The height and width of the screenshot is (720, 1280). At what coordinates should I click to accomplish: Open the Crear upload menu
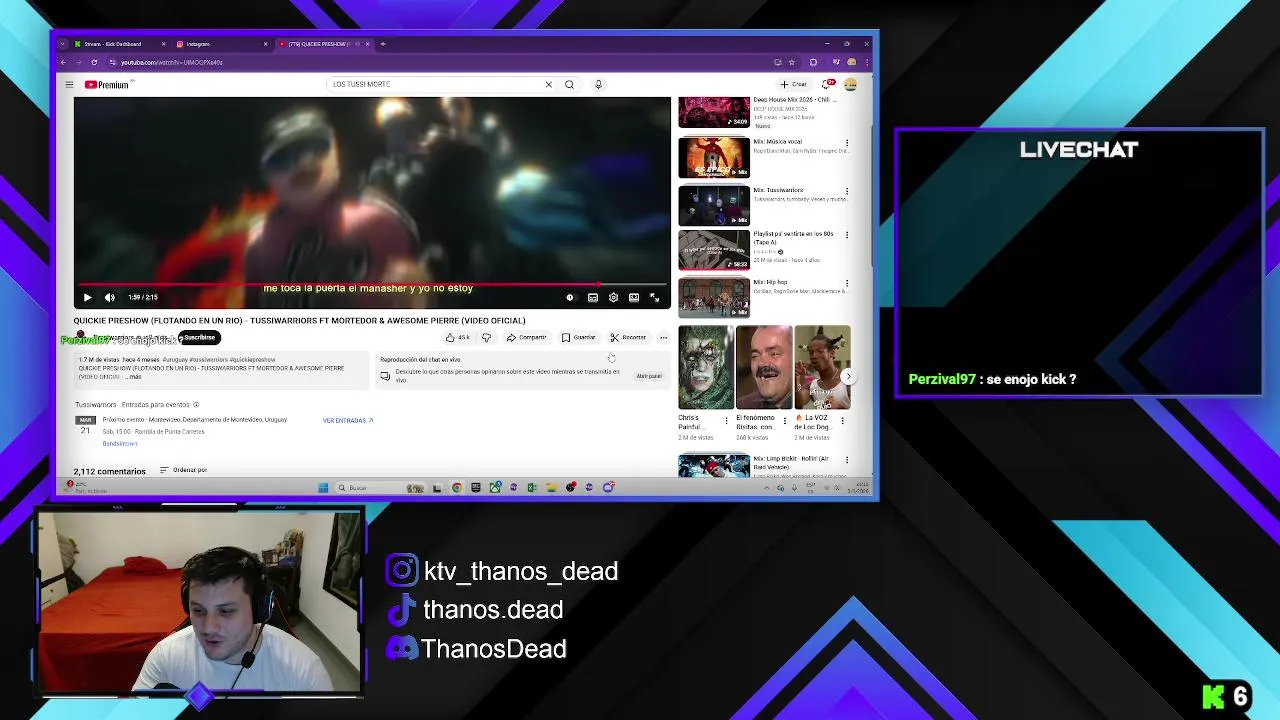click(x=794, y=84)
